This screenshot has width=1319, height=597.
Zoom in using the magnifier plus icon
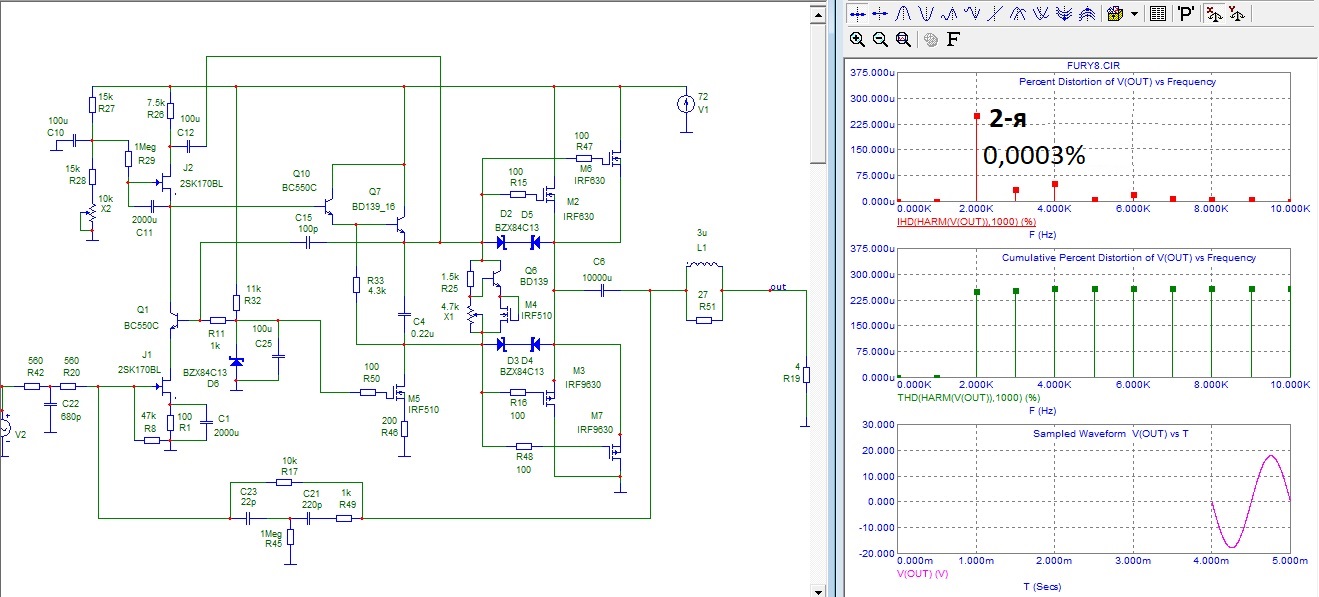(x=857, y=40)
